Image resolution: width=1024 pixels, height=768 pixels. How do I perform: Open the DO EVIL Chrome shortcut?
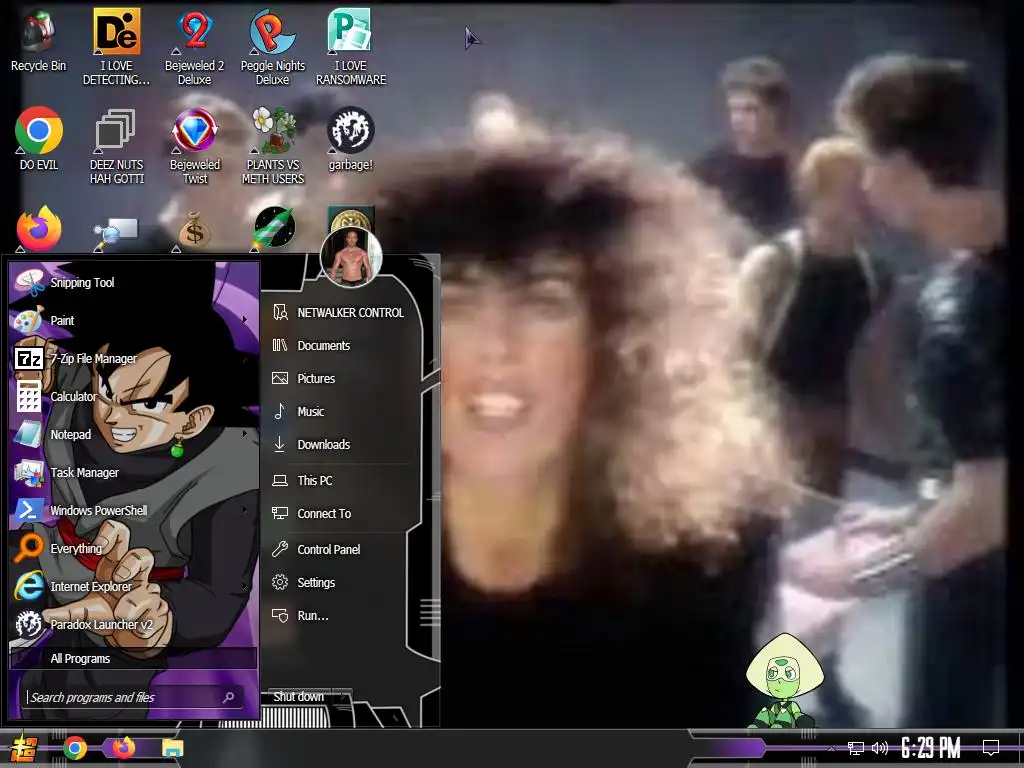[x=39, y=138]
